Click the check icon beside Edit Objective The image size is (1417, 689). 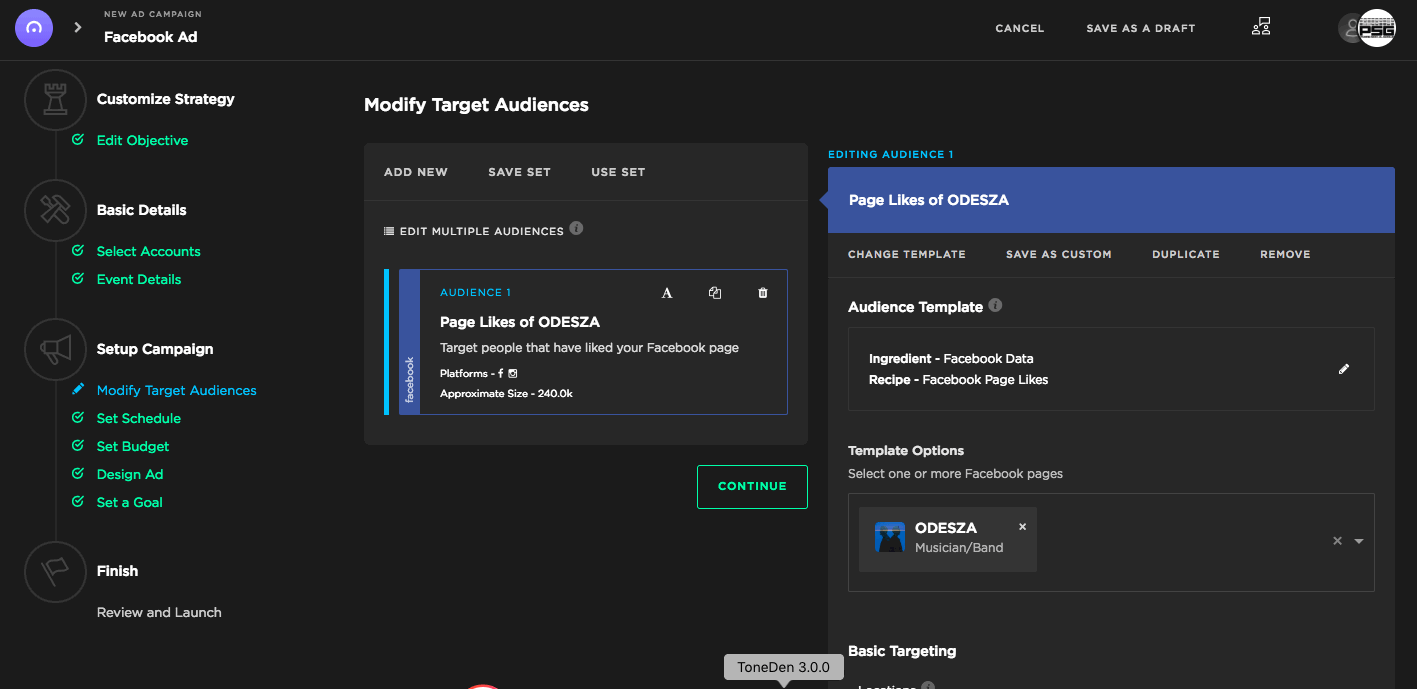click(78, 140)
